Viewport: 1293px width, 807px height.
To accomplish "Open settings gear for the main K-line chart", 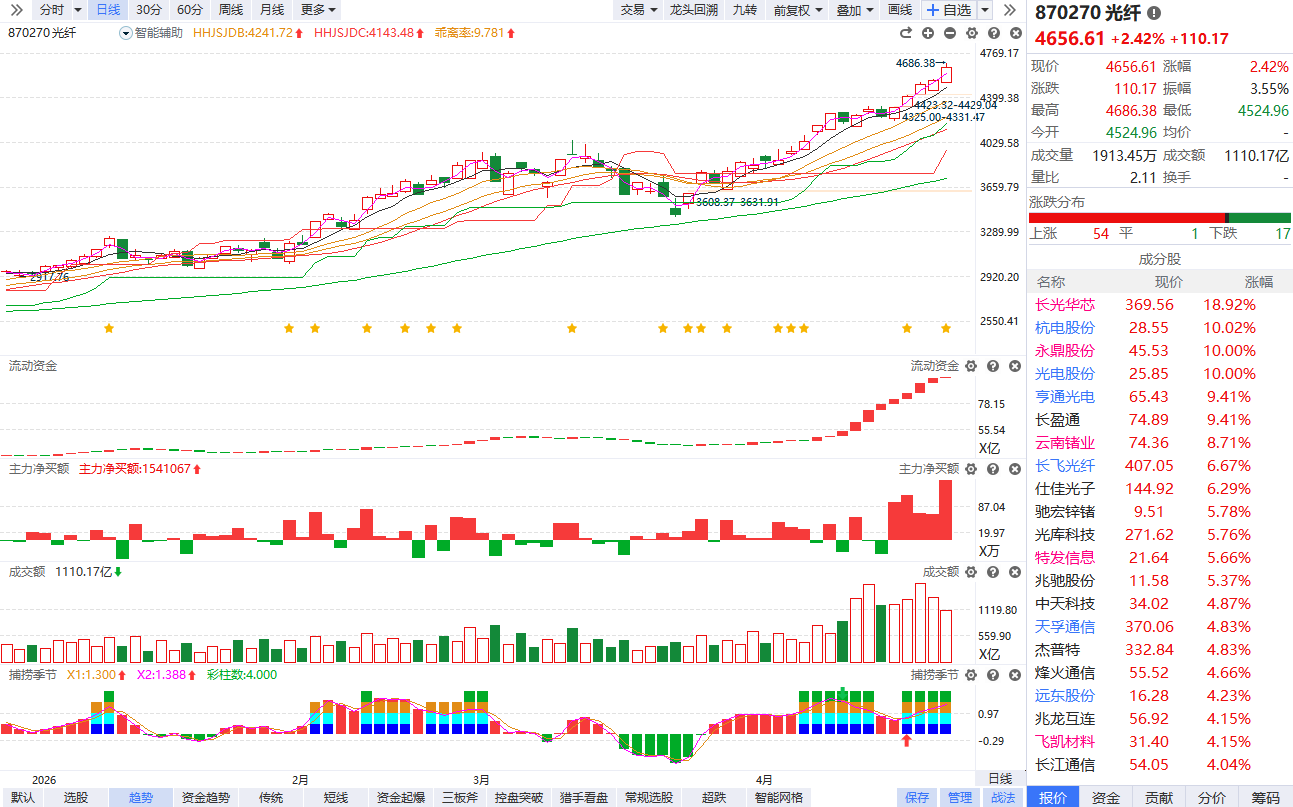I will pos(971,33).
